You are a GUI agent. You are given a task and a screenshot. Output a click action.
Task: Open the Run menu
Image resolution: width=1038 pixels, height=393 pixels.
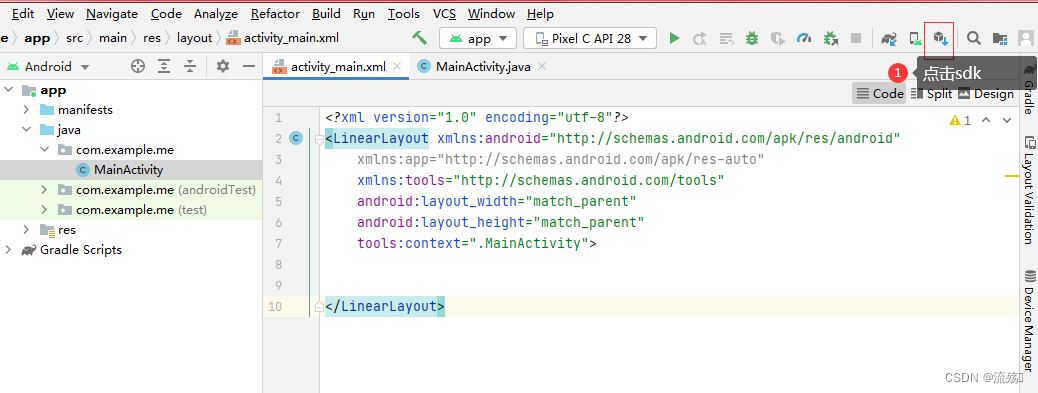(364, 14)
